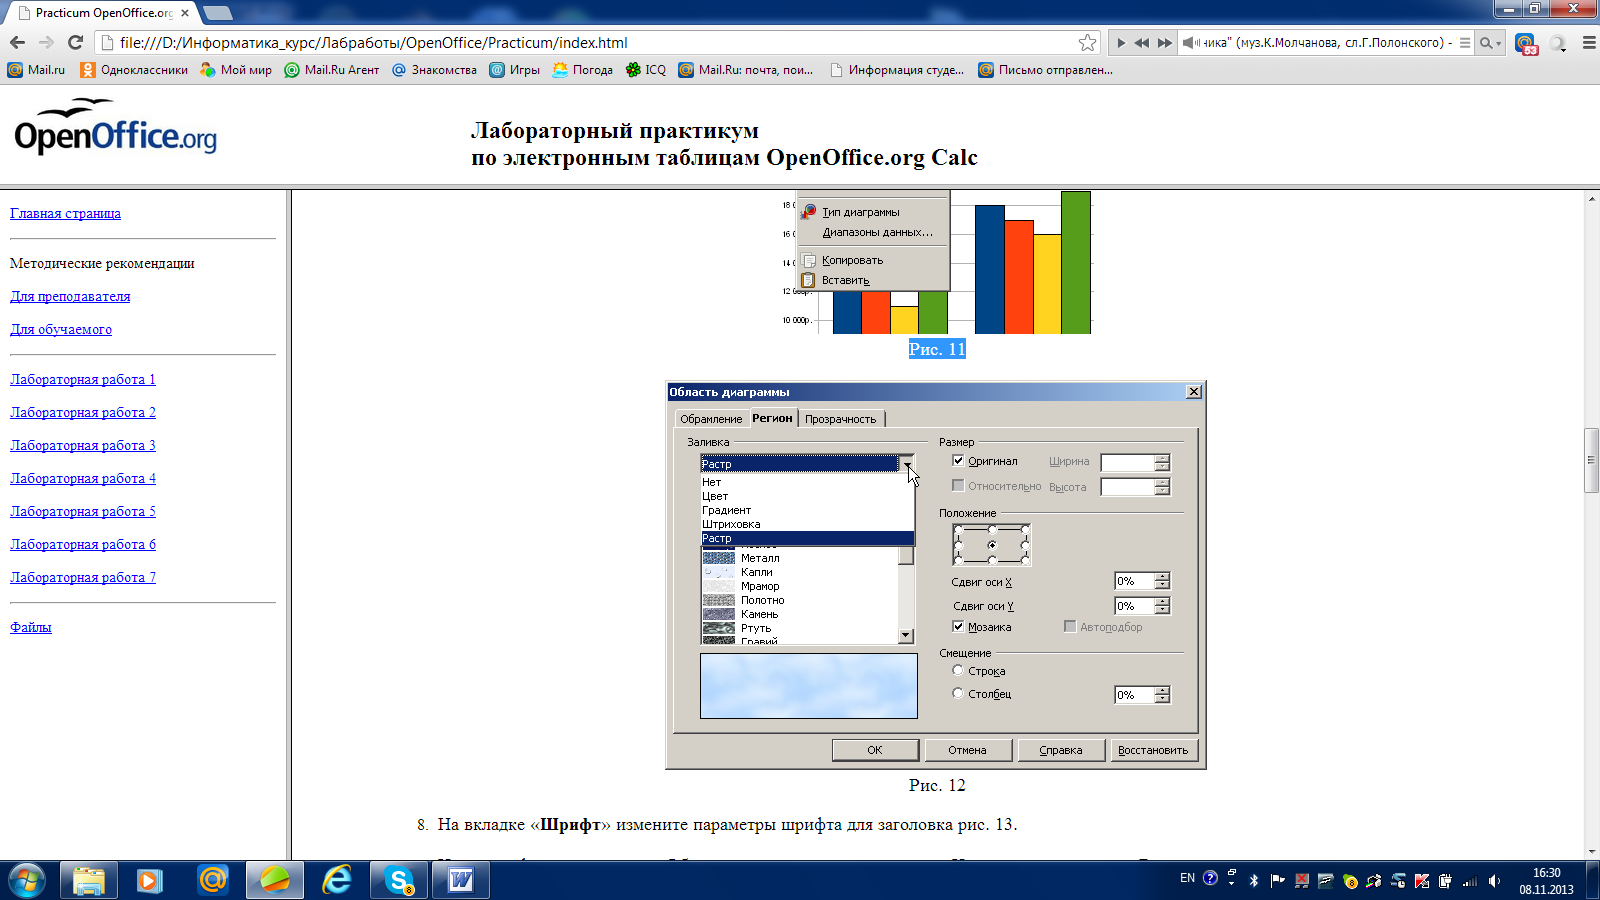
Task: Select center point in Положение grid
Action: click(992, 545)
